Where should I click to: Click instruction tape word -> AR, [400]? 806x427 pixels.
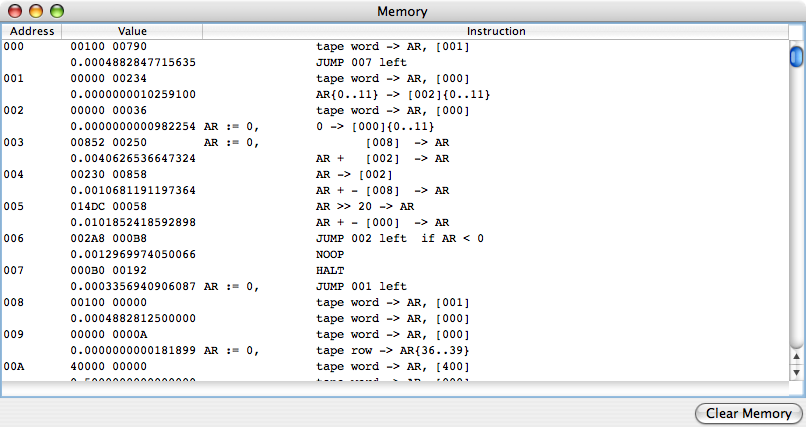point(393,366)
